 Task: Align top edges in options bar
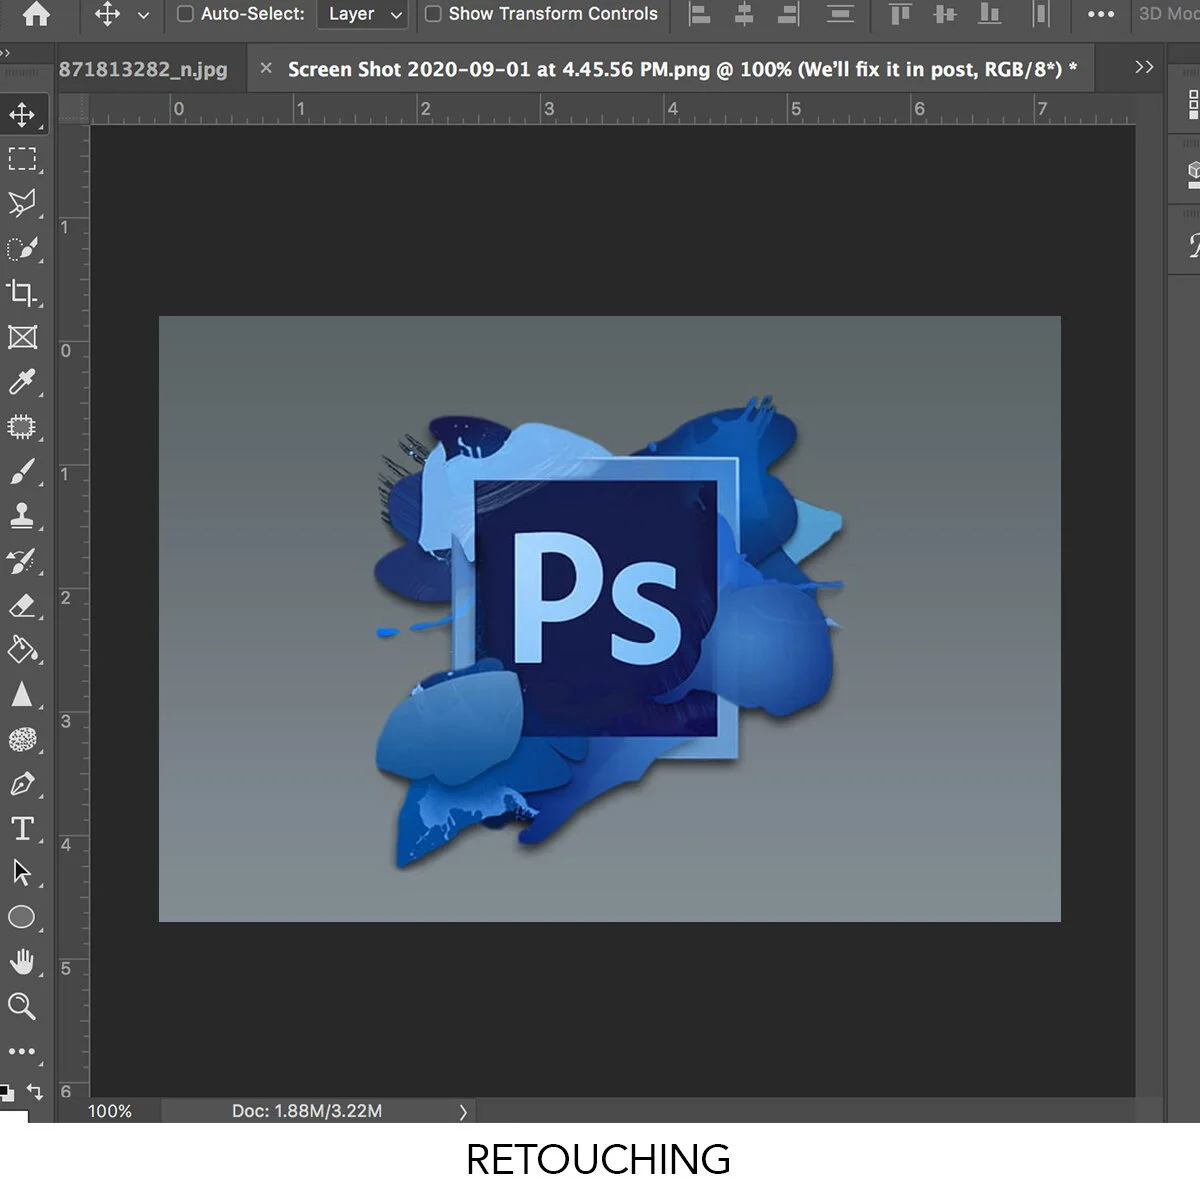pyautogui.click(x=900, y=14)
